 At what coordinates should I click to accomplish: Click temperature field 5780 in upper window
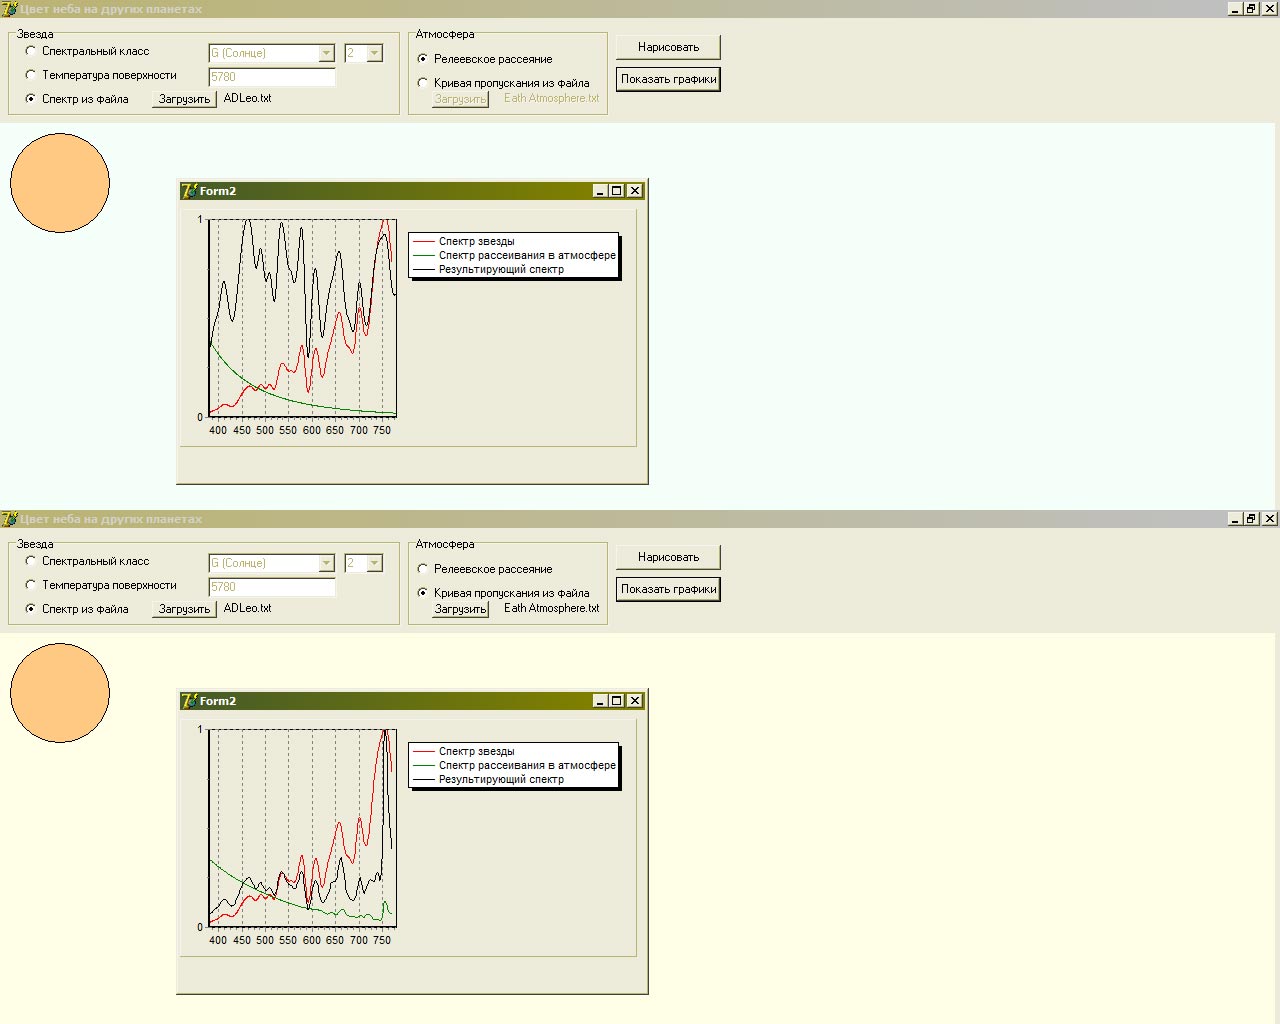pyautogui.click(x=272, y=77)
